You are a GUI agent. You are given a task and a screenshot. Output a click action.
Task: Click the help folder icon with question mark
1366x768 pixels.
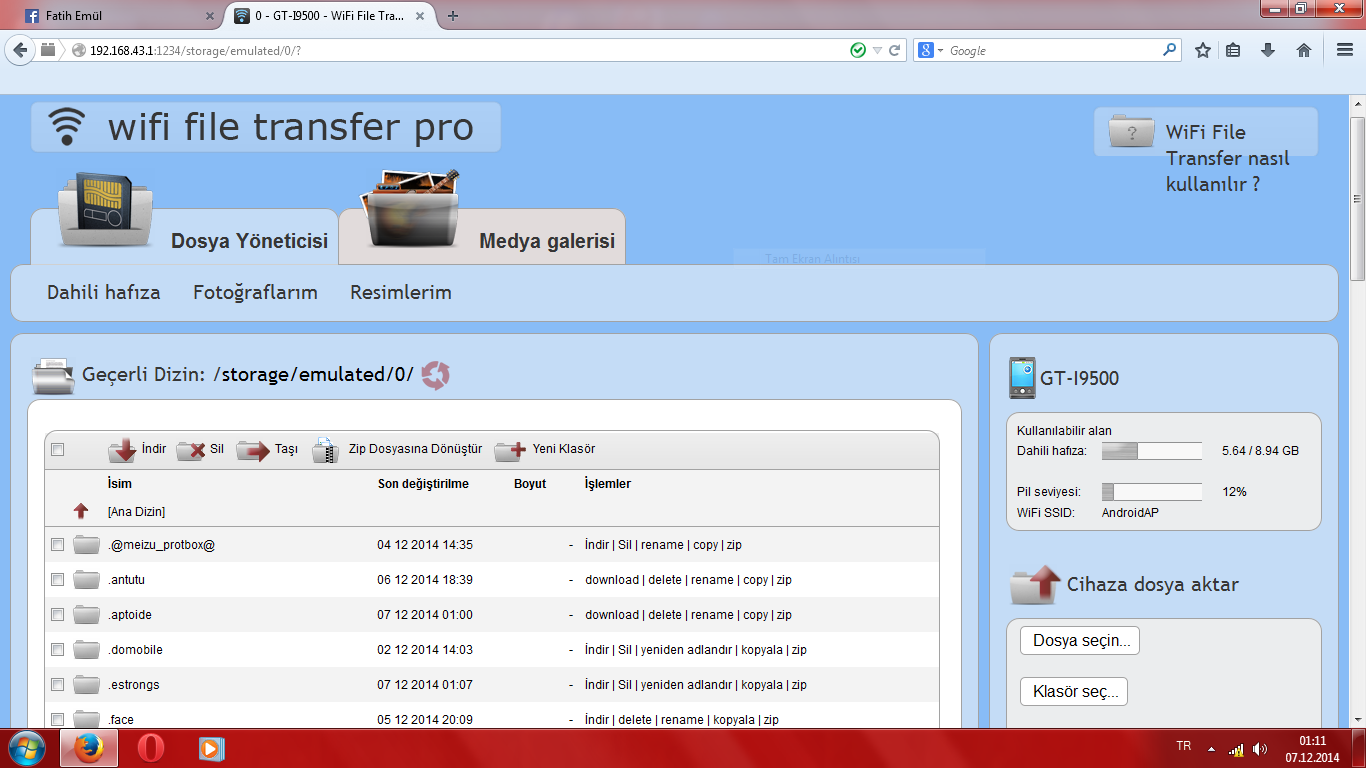1131,132
